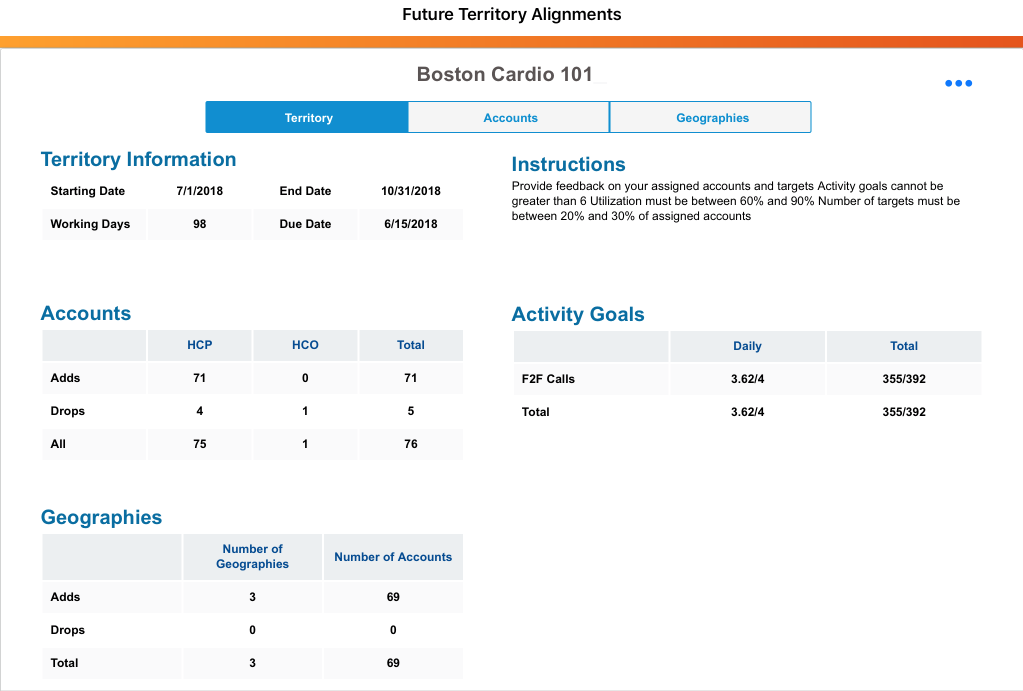
Task: Click the Accounts table Total column header
Action: pyautogui.click(x=411, y=345)
